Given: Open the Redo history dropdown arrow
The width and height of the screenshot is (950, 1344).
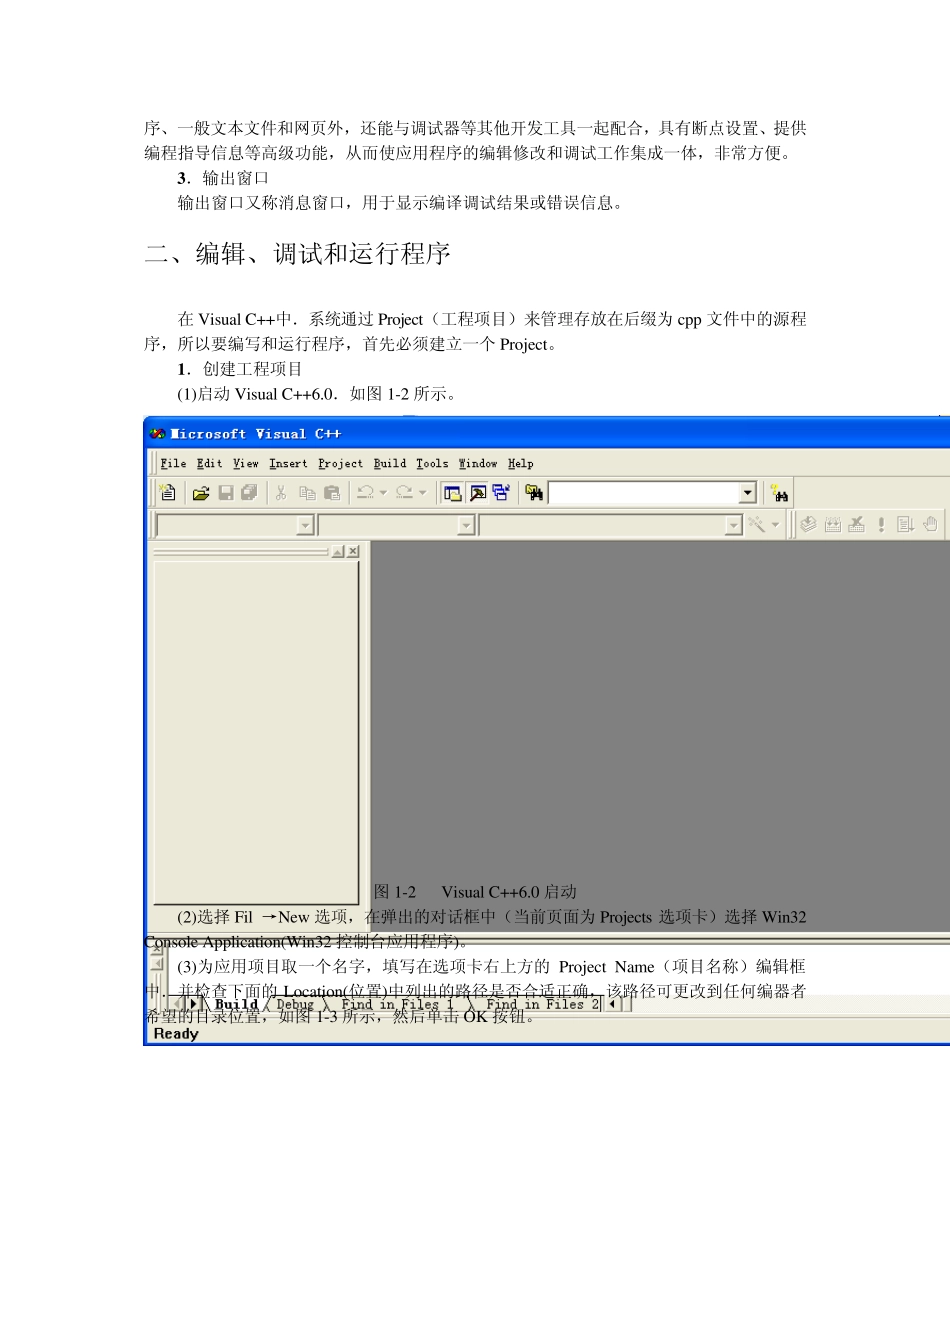Looking at the screenshot, I should coord(422,493).
